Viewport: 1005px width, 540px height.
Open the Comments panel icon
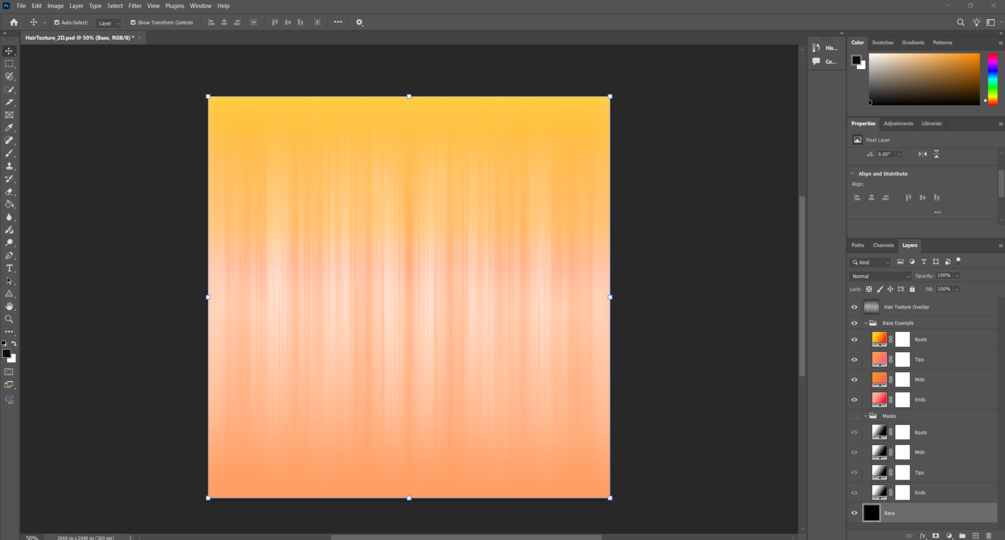816,61
